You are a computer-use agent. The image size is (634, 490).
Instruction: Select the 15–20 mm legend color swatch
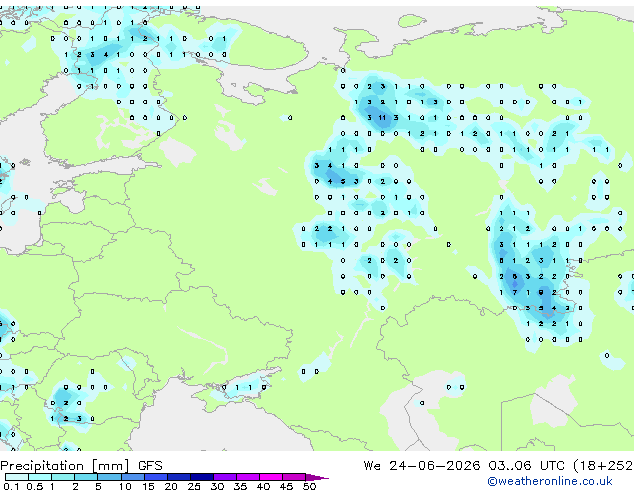[156, 477]
